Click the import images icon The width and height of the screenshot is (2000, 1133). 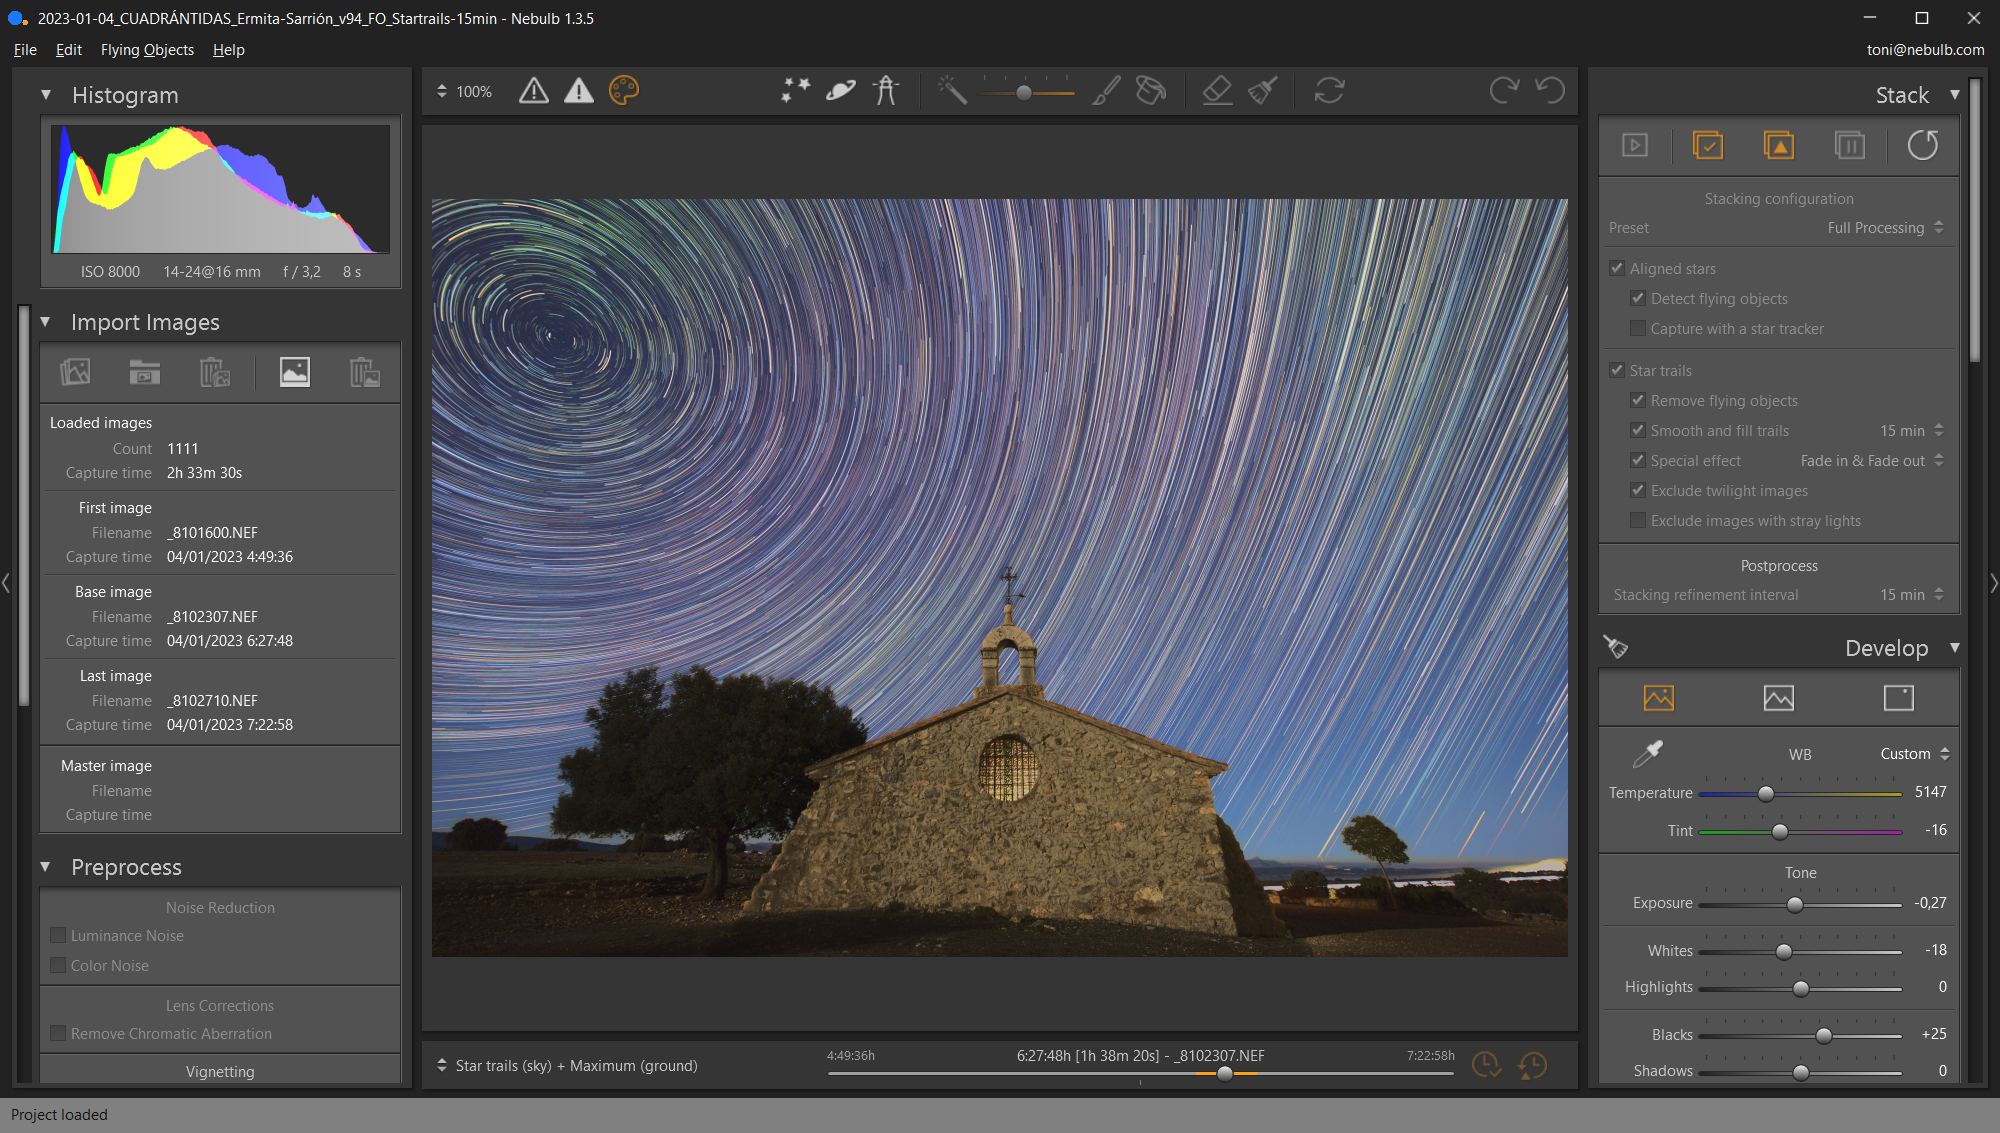pyautogui.click(x=75, y=372)
